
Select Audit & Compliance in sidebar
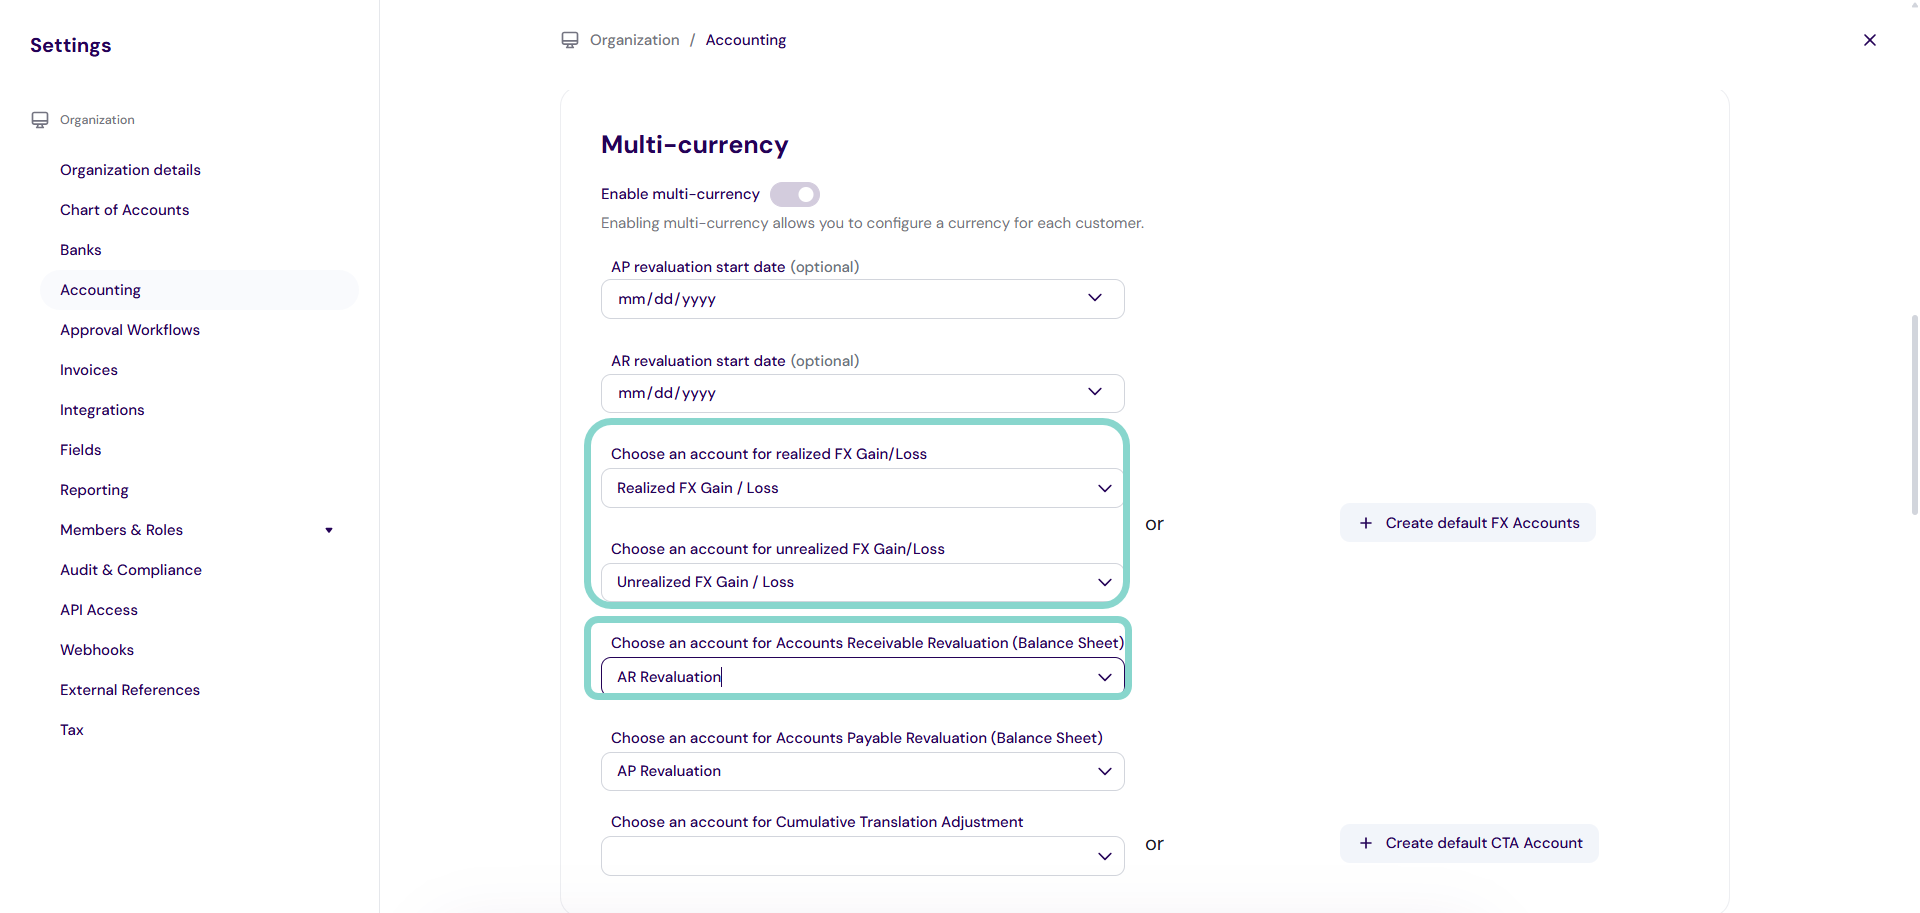[x=131, y=570]
